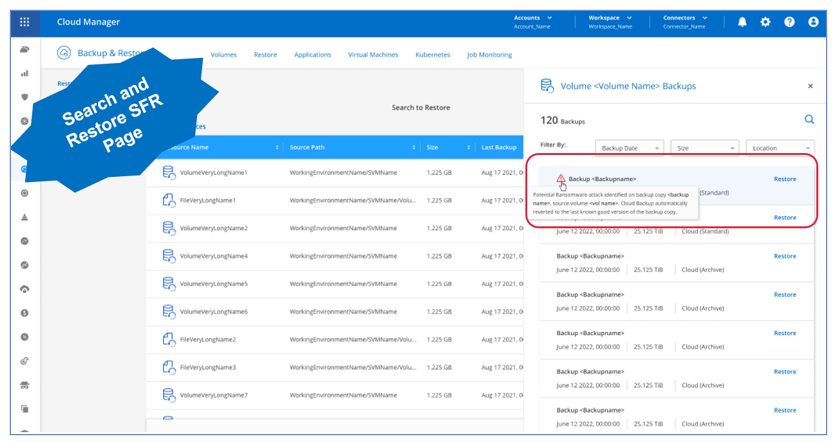Select the Kubernetes tab
The width and height of the screenshot is (836, 442).
pyautogui.click(x=432, y=55)
